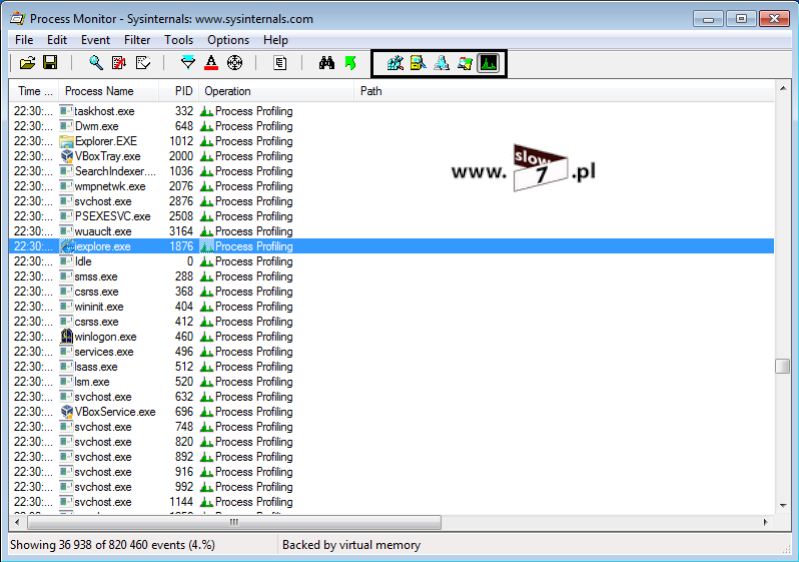Select the Idle process row
Image resolution: width=799 pixels, height=562 pixels.
391,261
